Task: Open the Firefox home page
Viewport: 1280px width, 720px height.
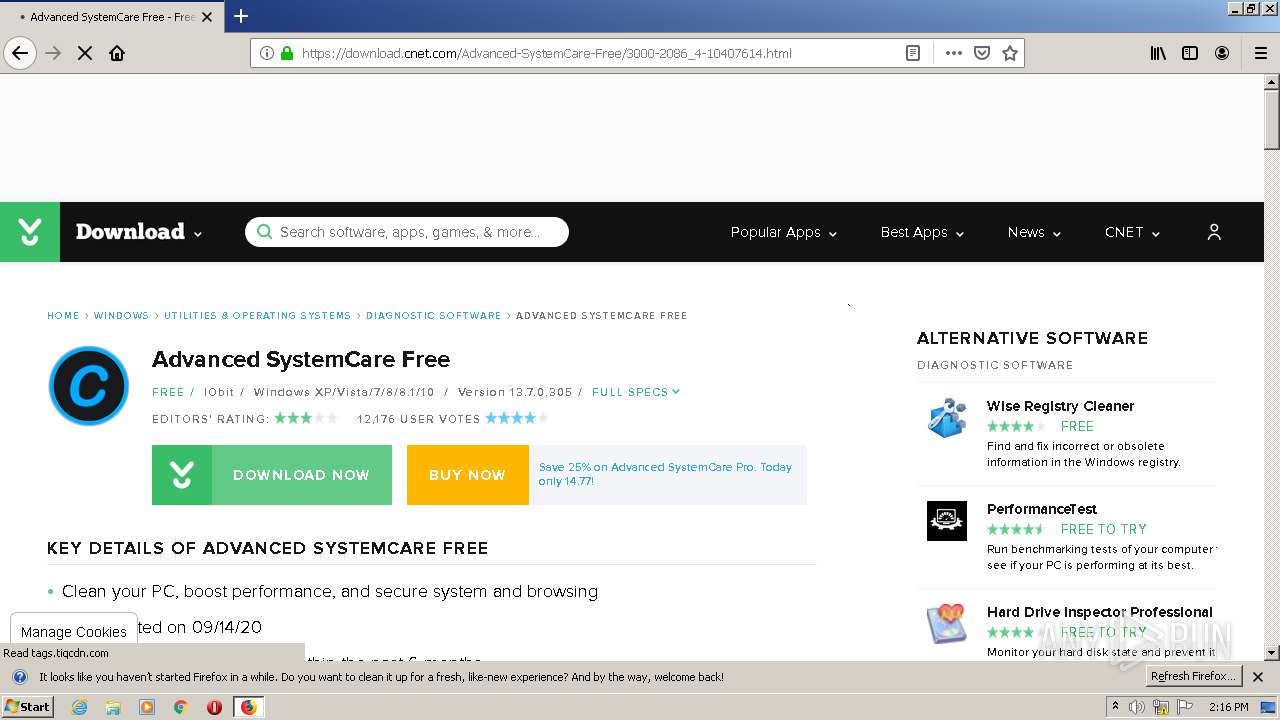Action: click(x=117, y=53)
